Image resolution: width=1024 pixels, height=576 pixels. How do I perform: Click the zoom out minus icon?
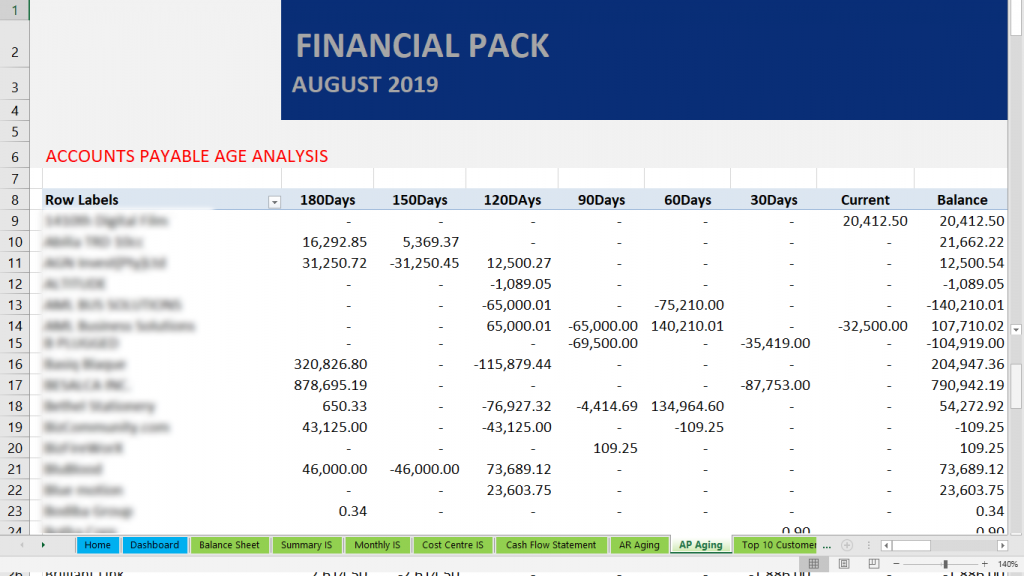pos(897,564)
